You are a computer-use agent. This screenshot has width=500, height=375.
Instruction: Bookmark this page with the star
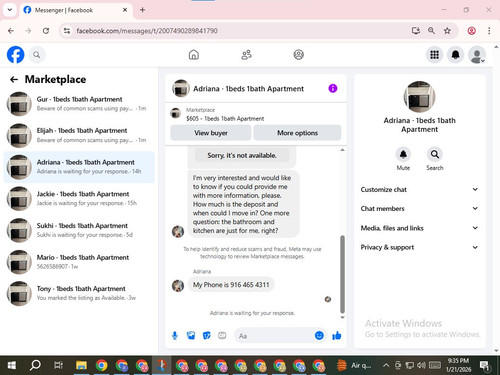447,31
